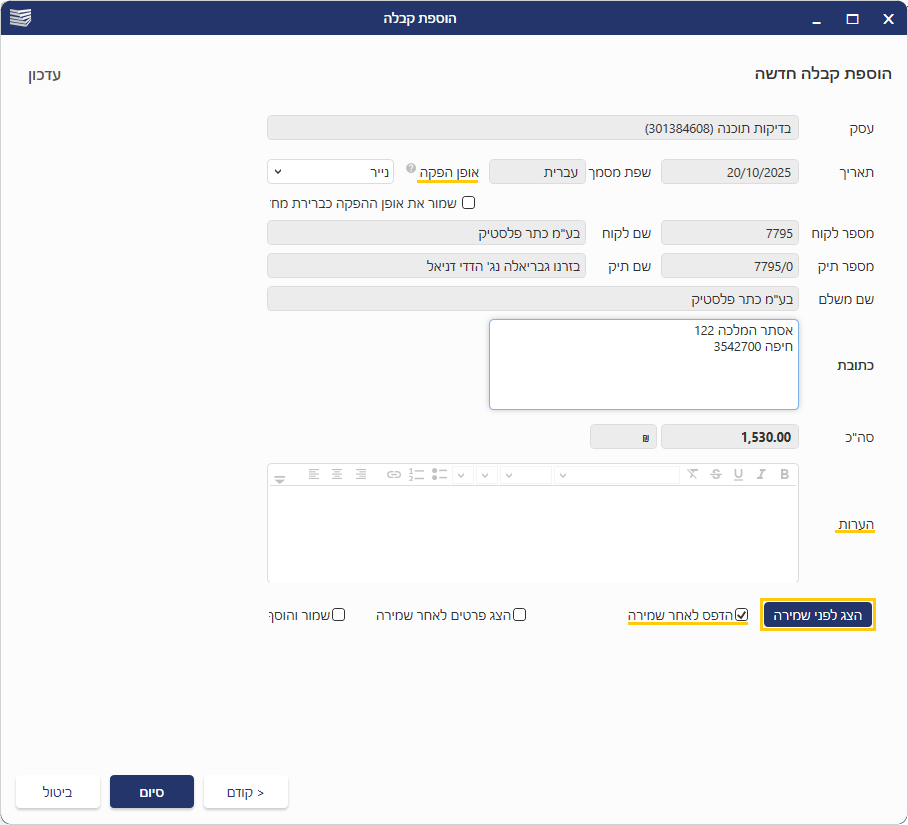
Task: Insert a hyperlink in notes
Action: pyautogui.click(x=394, y=474)
